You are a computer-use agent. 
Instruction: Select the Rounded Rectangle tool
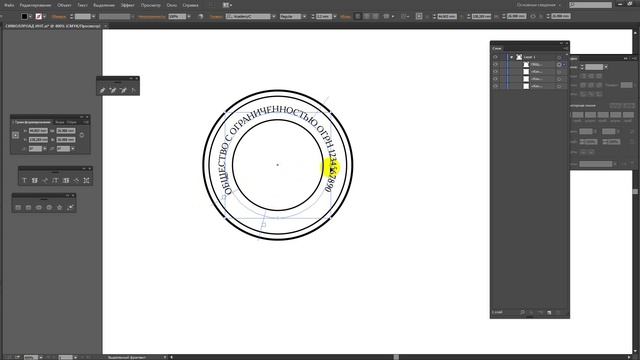[x=28, y=207]
